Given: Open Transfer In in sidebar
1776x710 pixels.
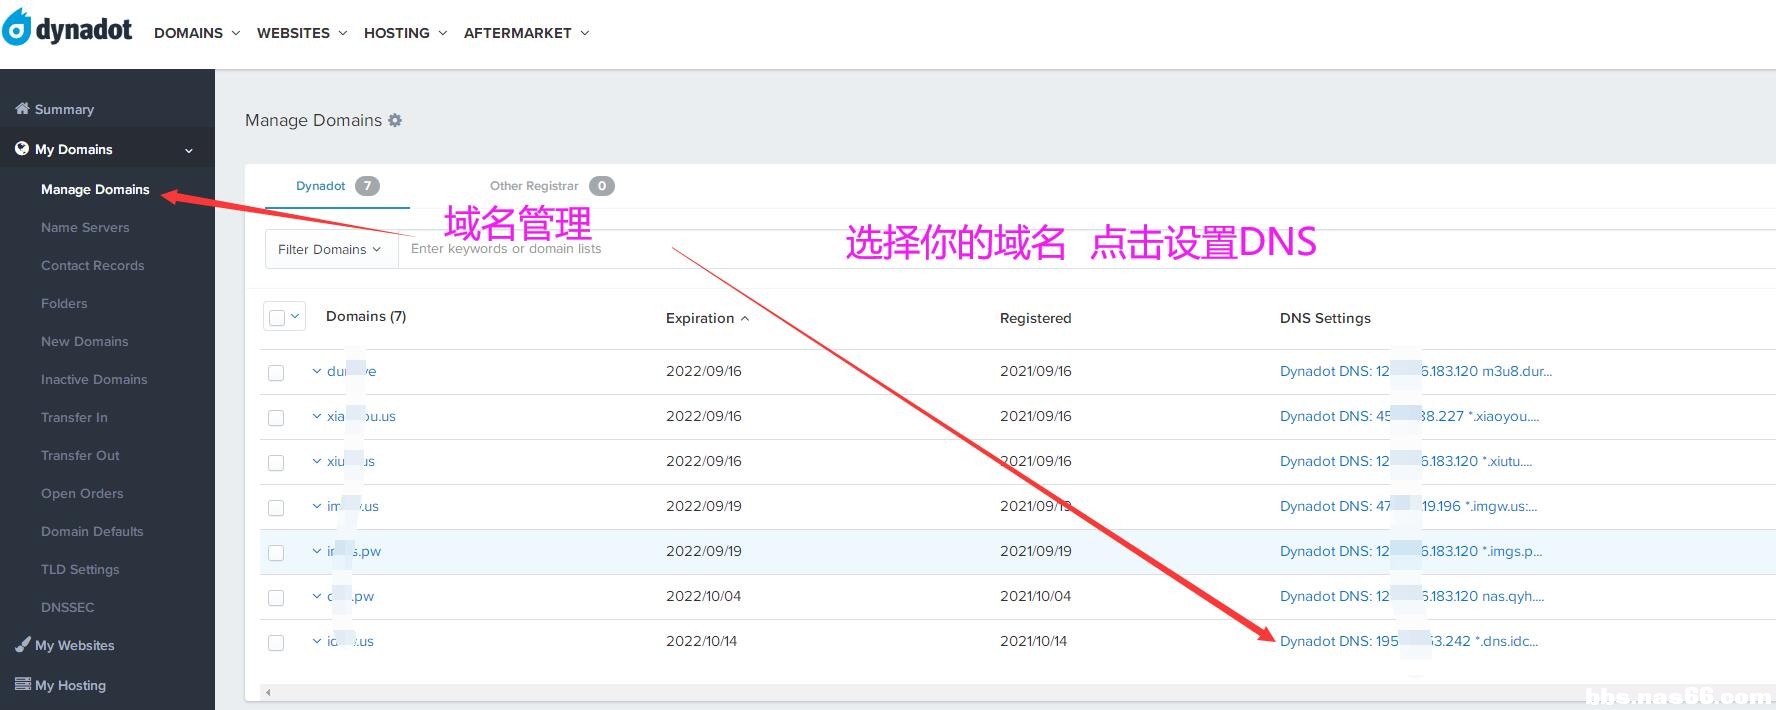Looking at the screenshot, I should (74, 417).
